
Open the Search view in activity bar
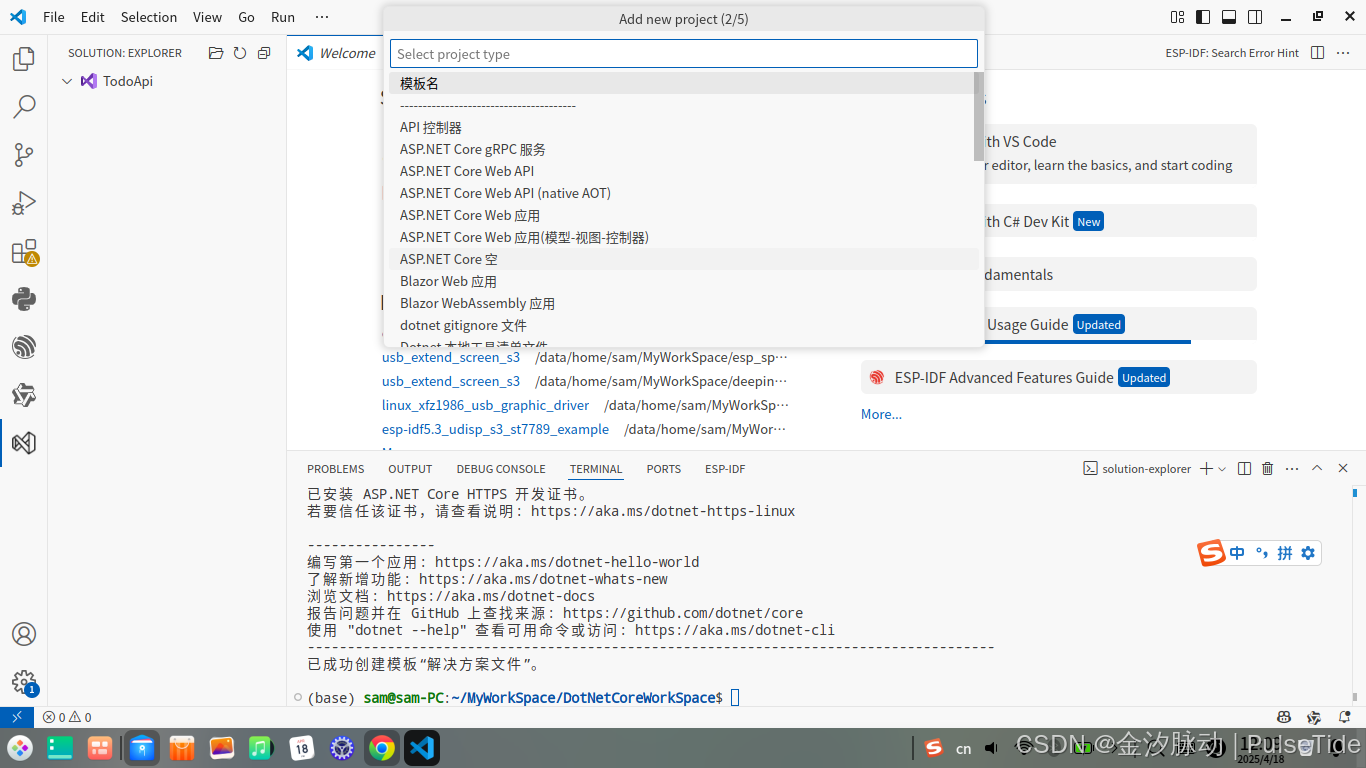pos(24,107)
